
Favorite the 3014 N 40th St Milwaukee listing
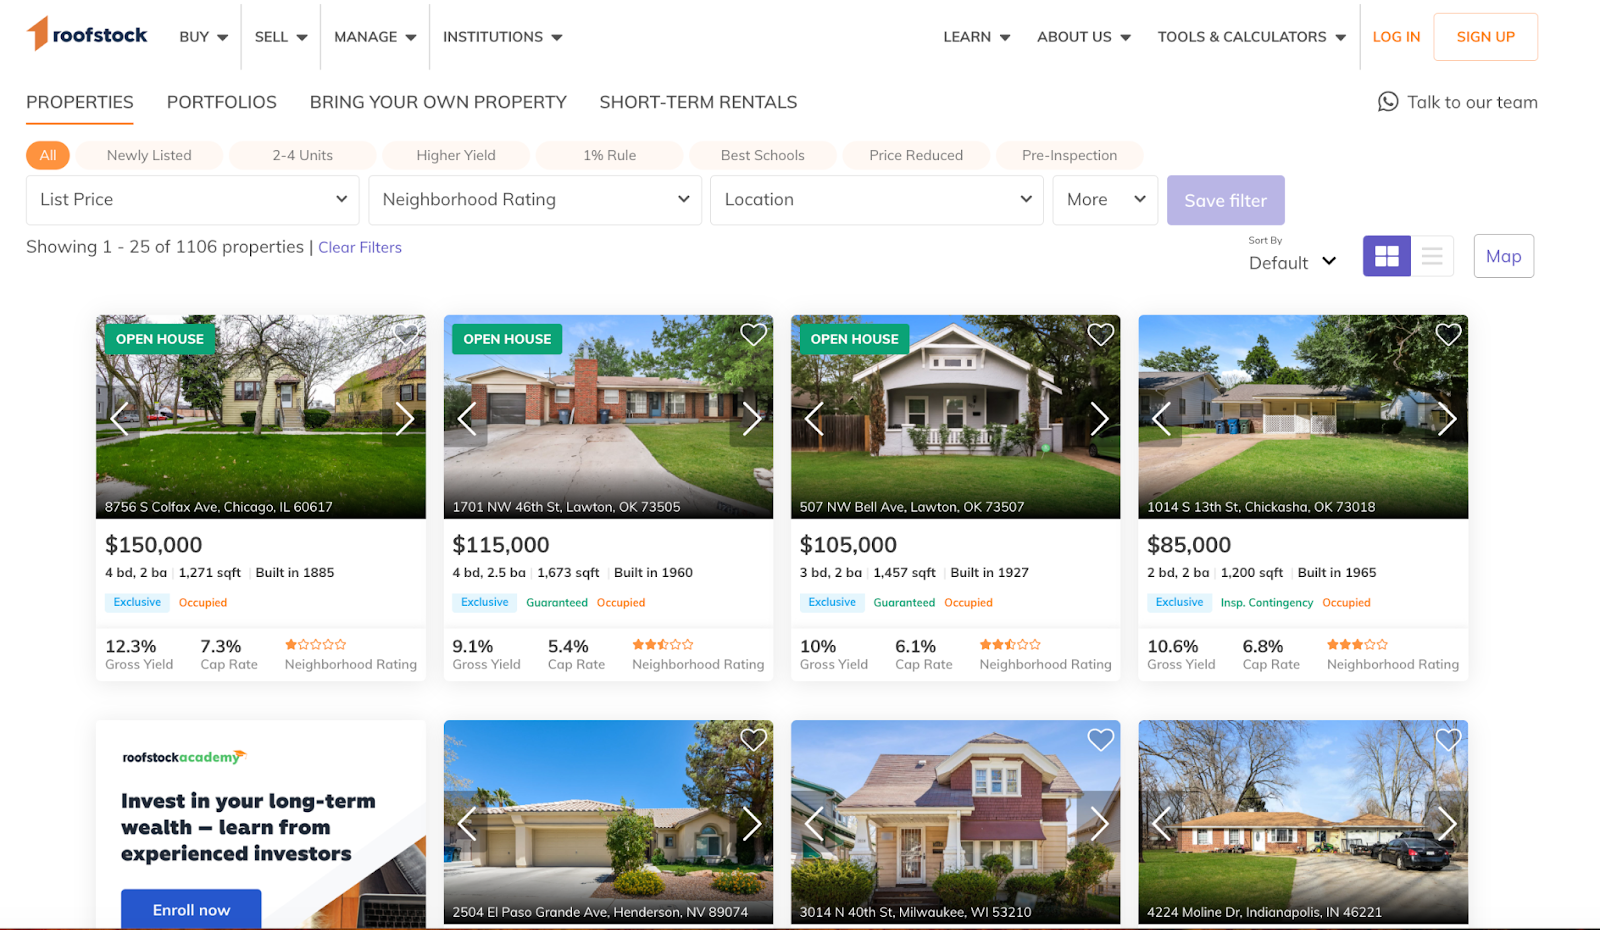tap(1100, 740)
